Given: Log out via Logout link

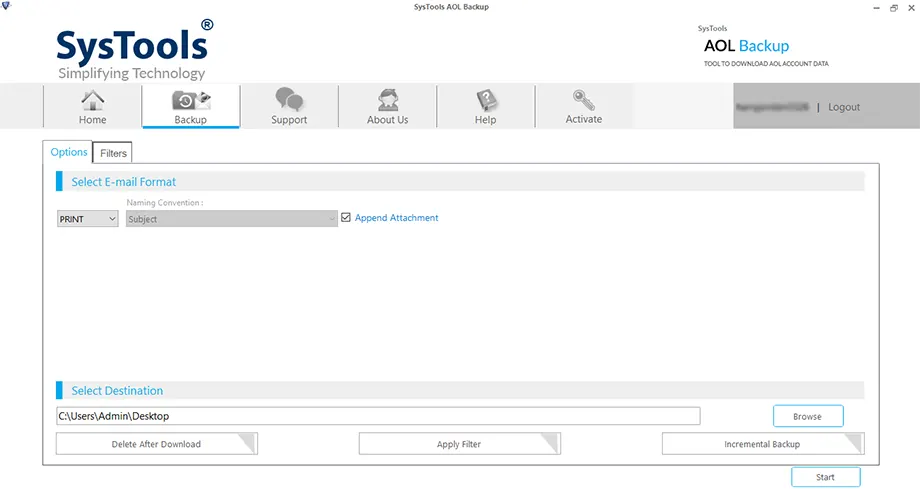Looking at the screenshot, I should click(x=844, y=107).
